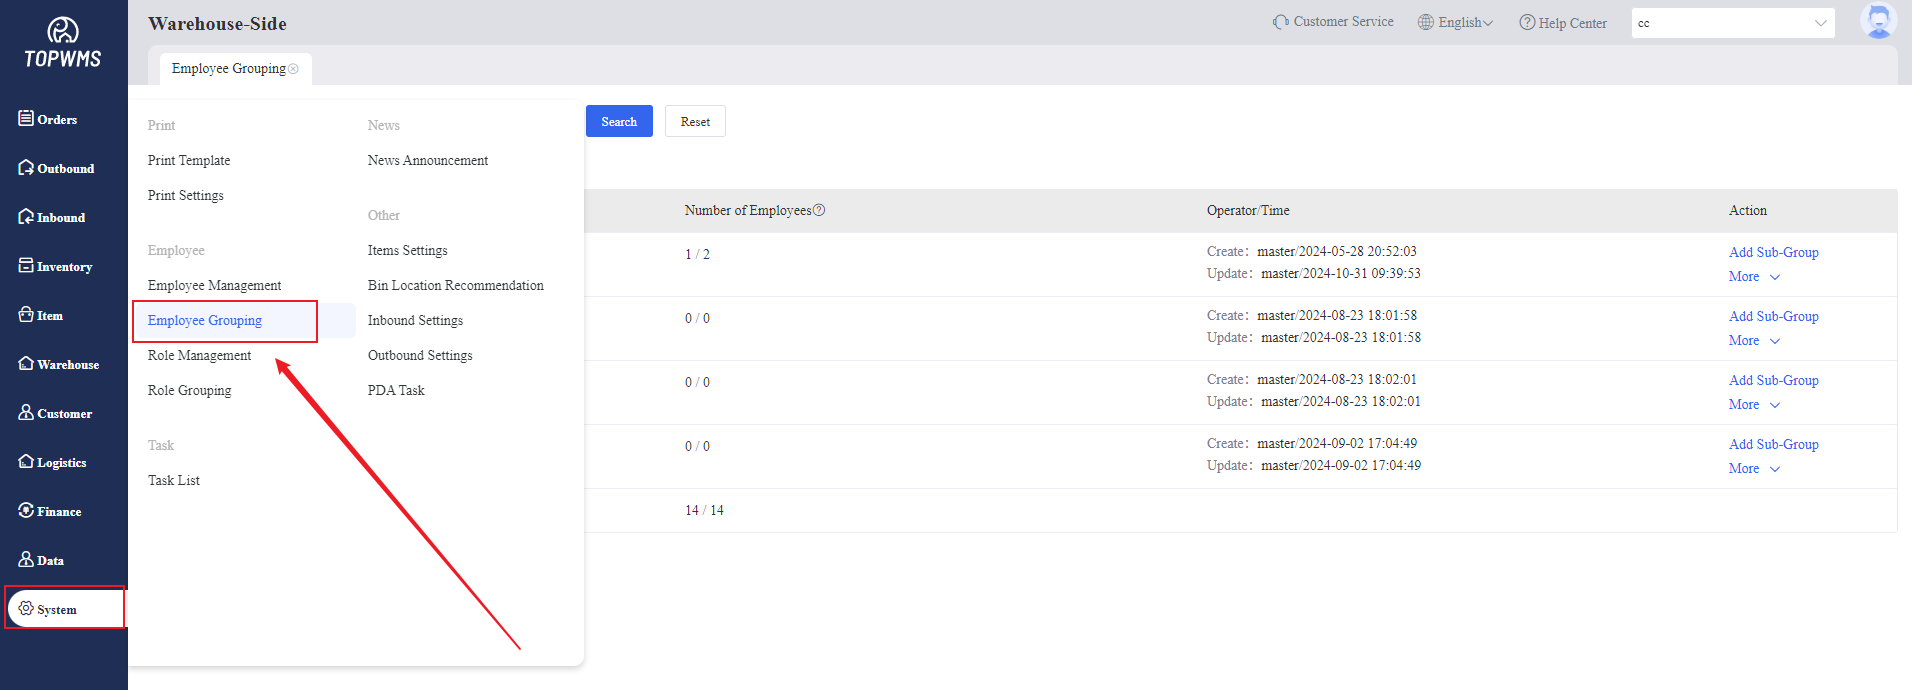The height and width of the screenshot is (690, 1912).
Task: Click the System gear icon
Action: (26, 609)
